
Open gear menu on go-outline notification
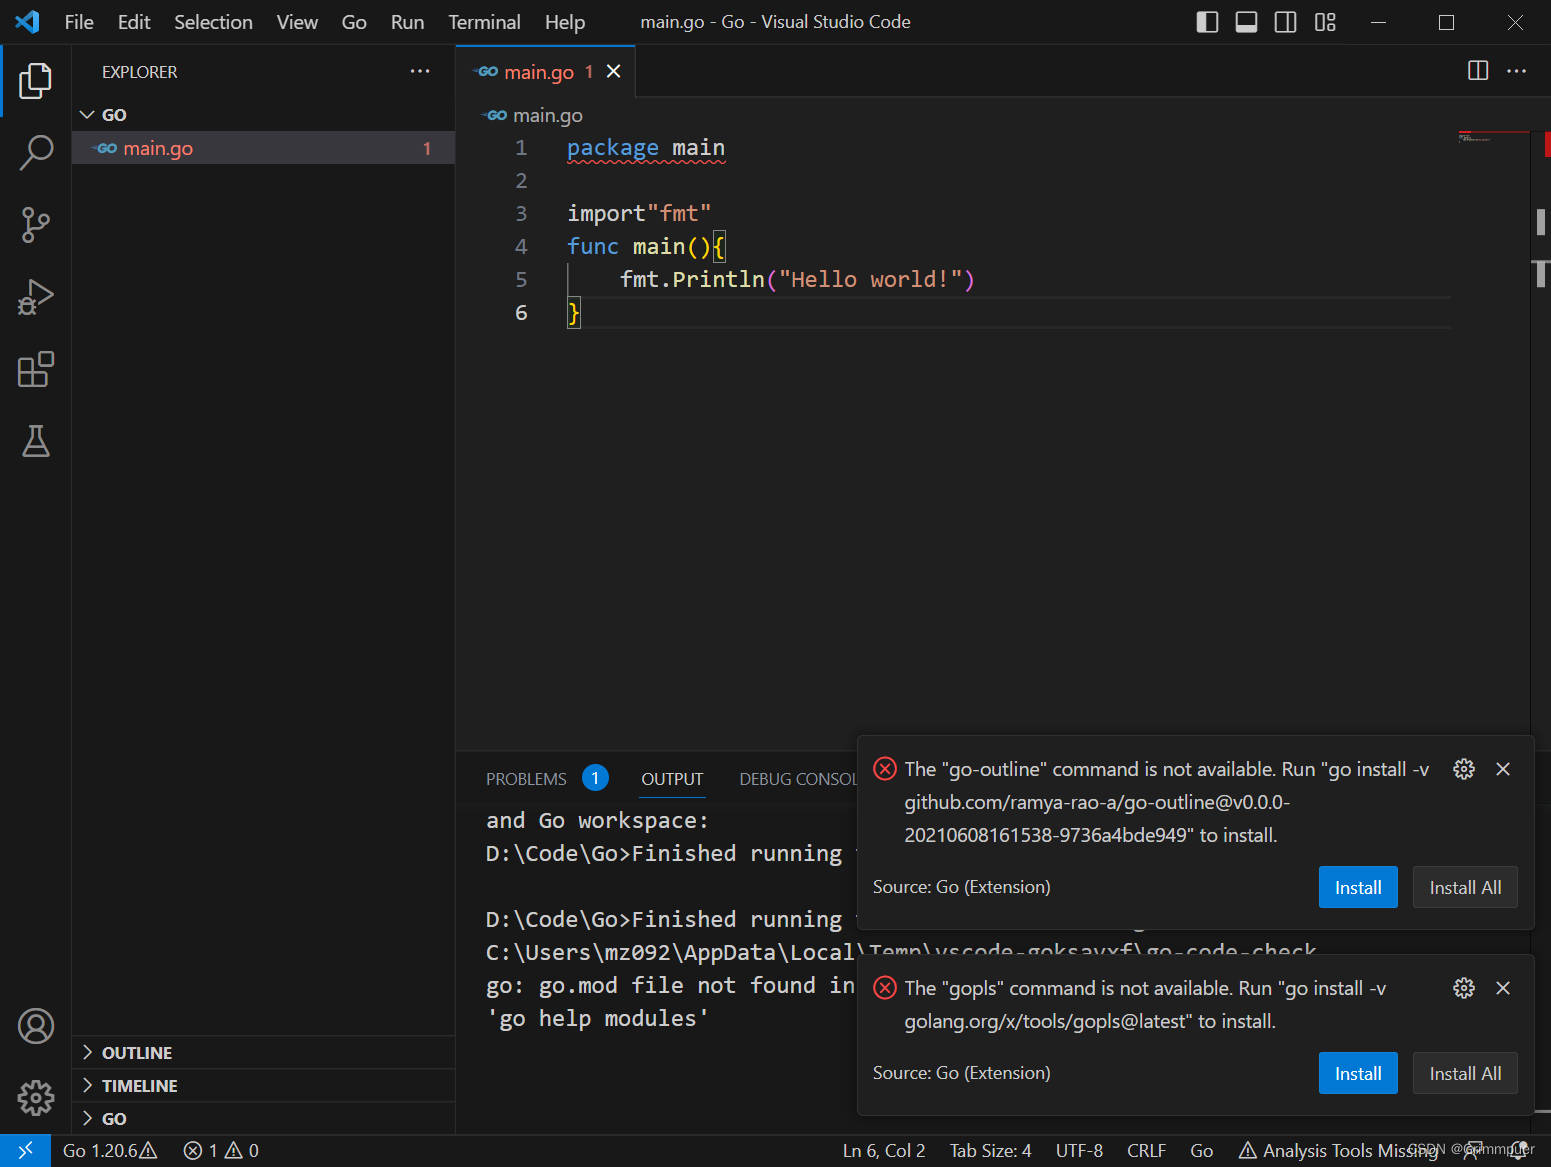[x=1464, y=769]
